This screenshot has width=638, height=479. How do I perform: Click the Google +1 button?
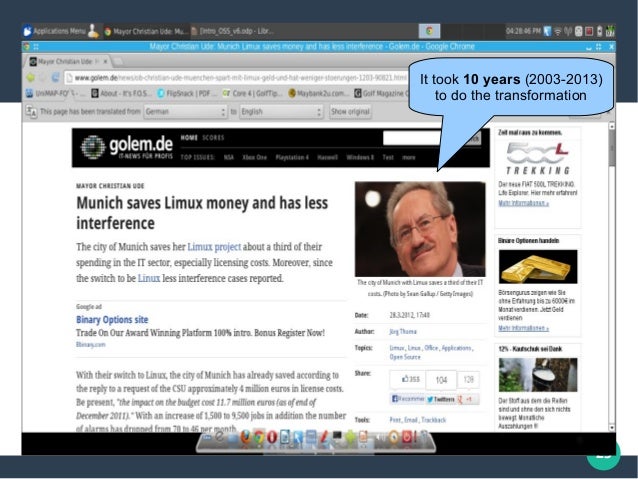(468, 399)
